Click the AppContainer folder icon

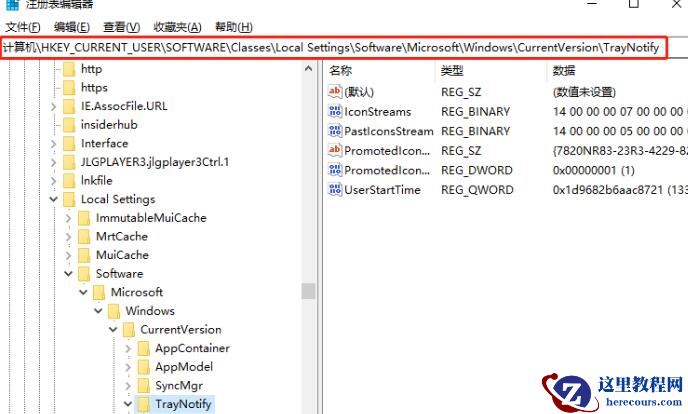point(143,349)
